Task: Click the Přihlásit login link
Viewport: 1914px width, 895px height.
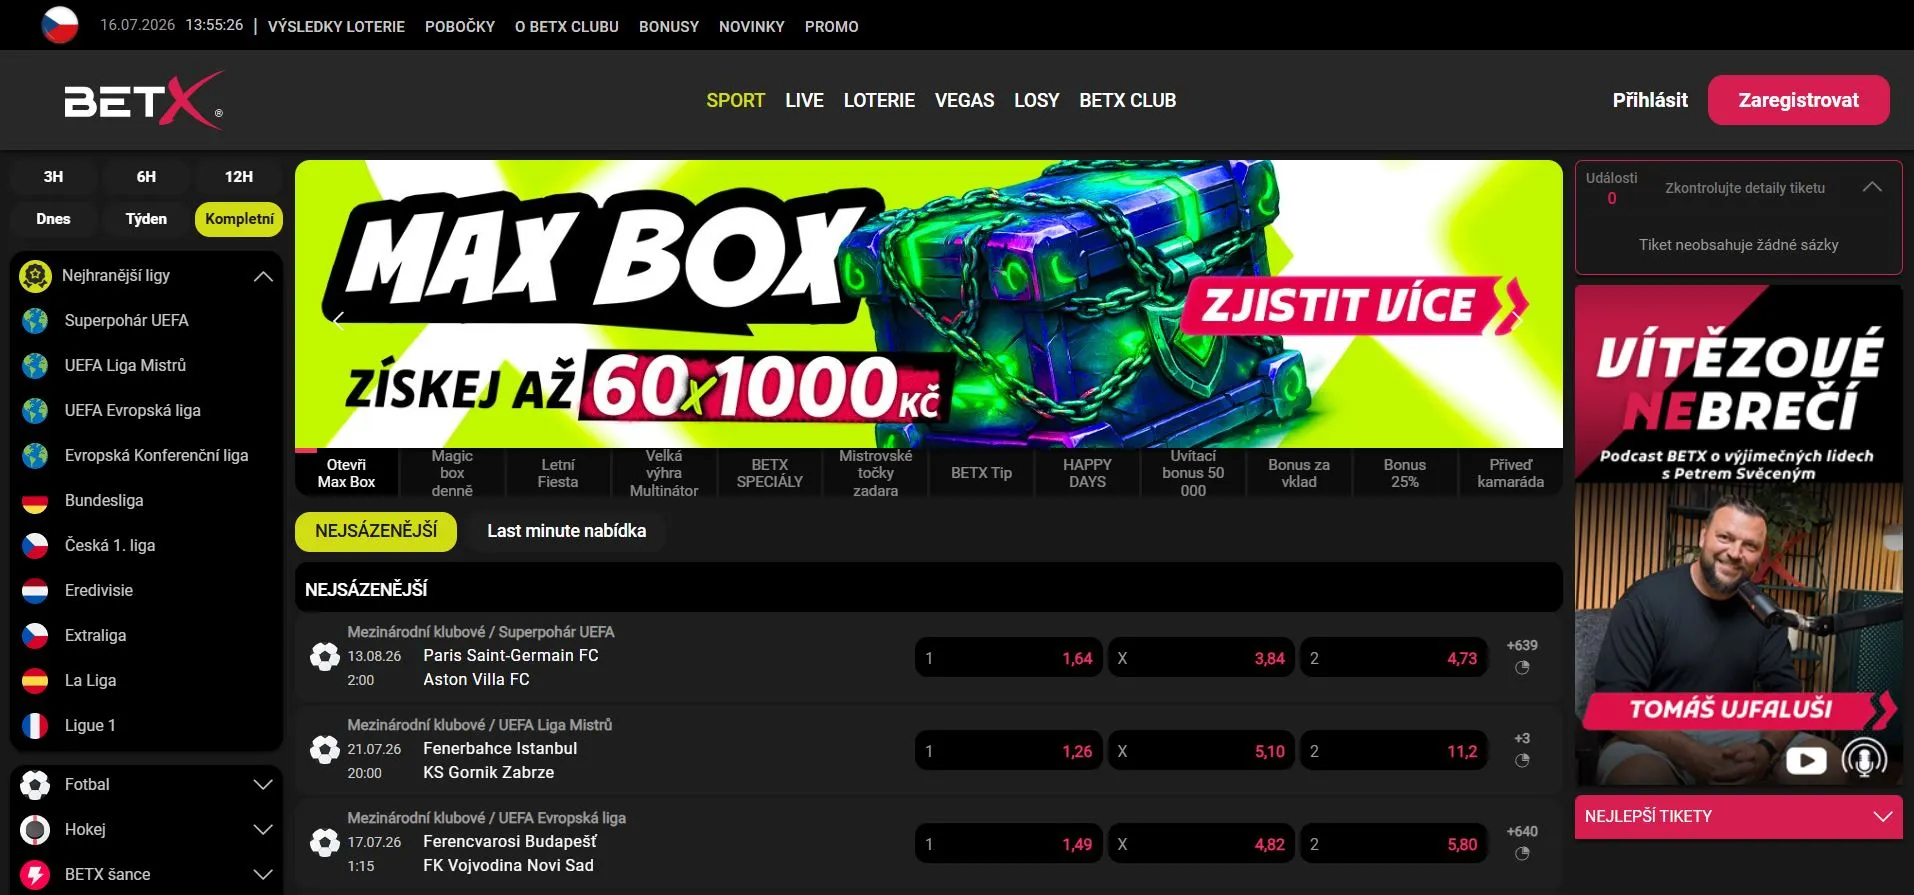Action: click(1650, 100)
